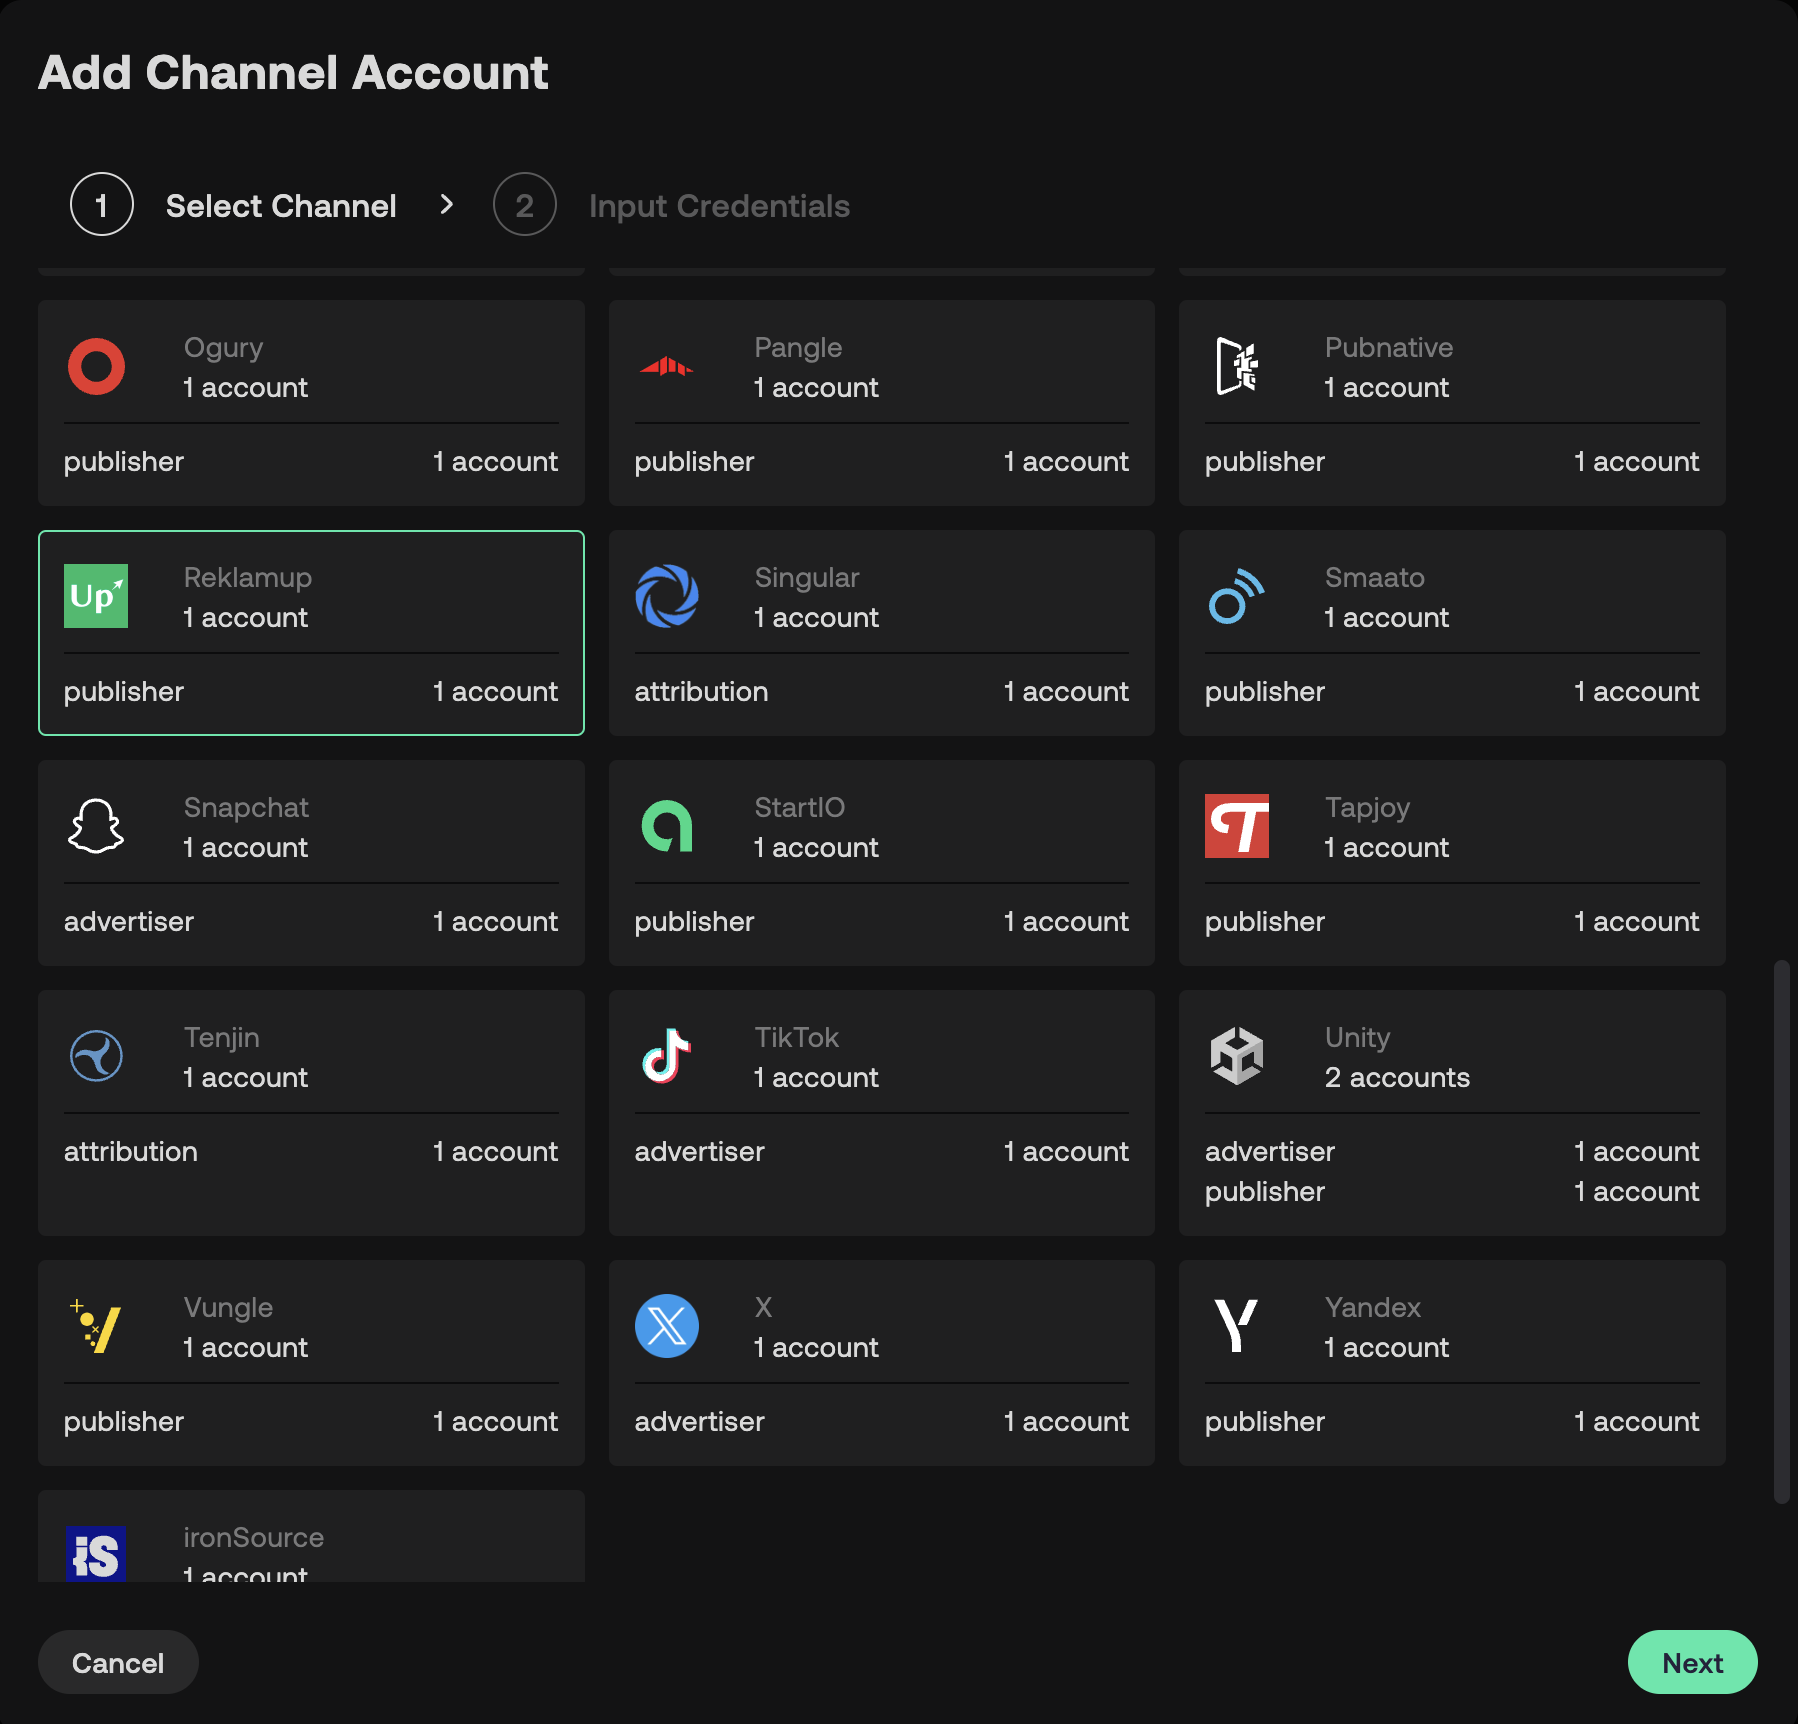The width and height of the screenshot is (1798, 1724).
Task: Select the Tenjin channel name
Action: pos(222,1038)
